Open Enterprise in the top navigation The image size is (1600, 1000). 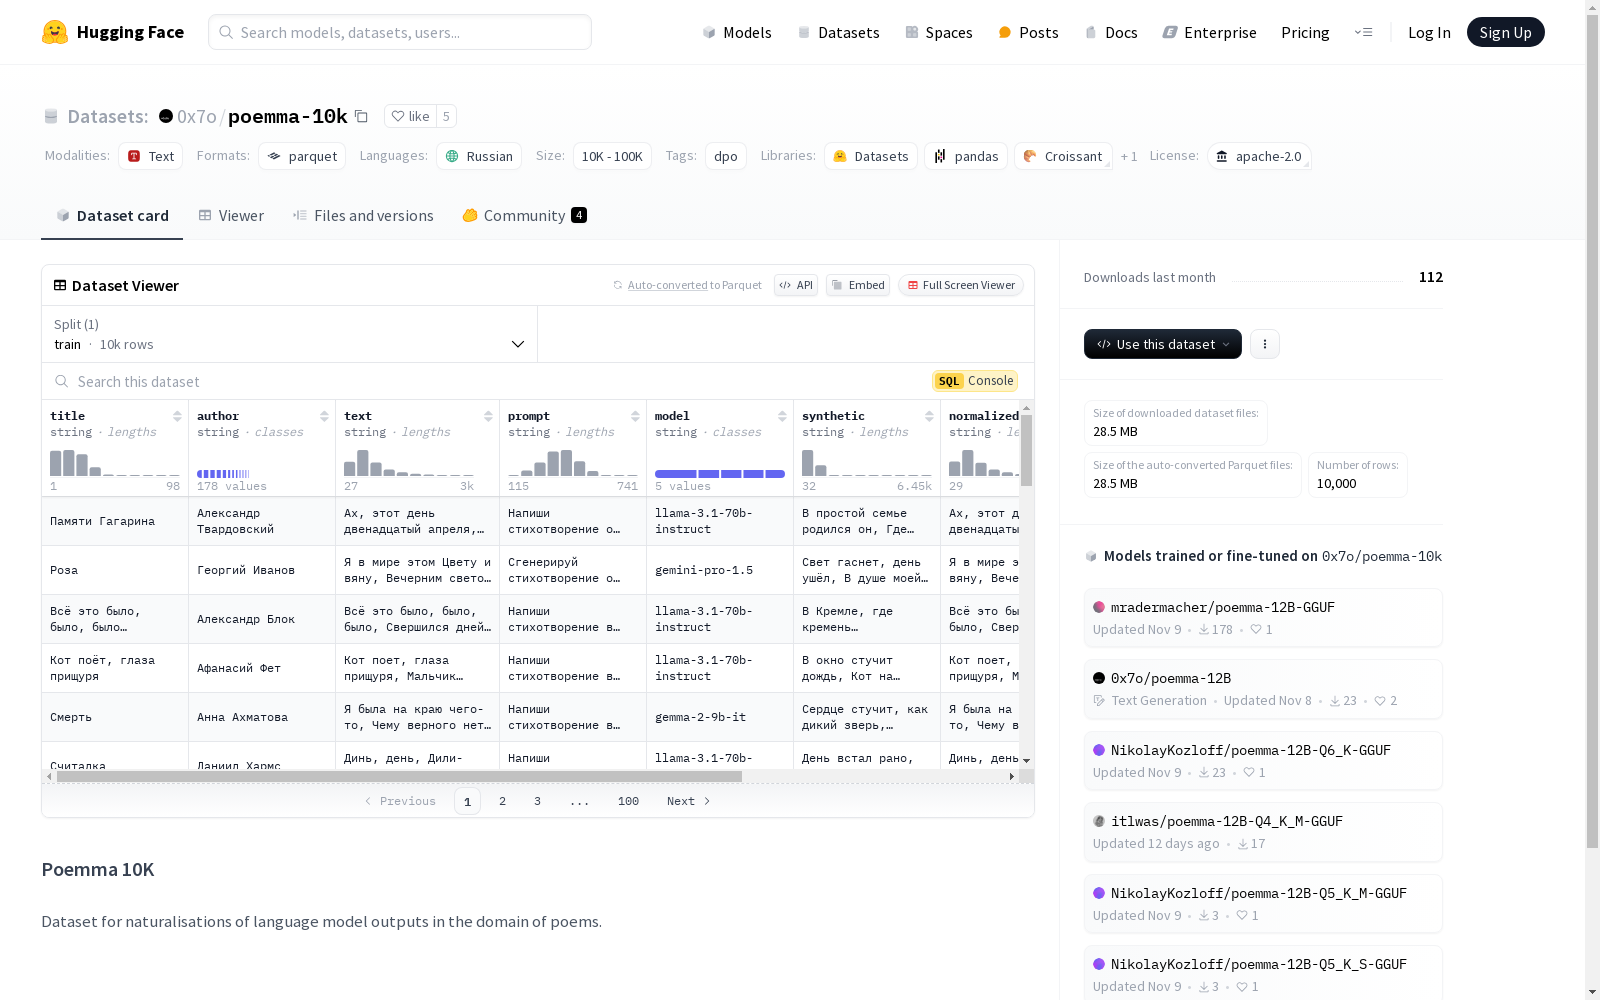(1209, 32)
